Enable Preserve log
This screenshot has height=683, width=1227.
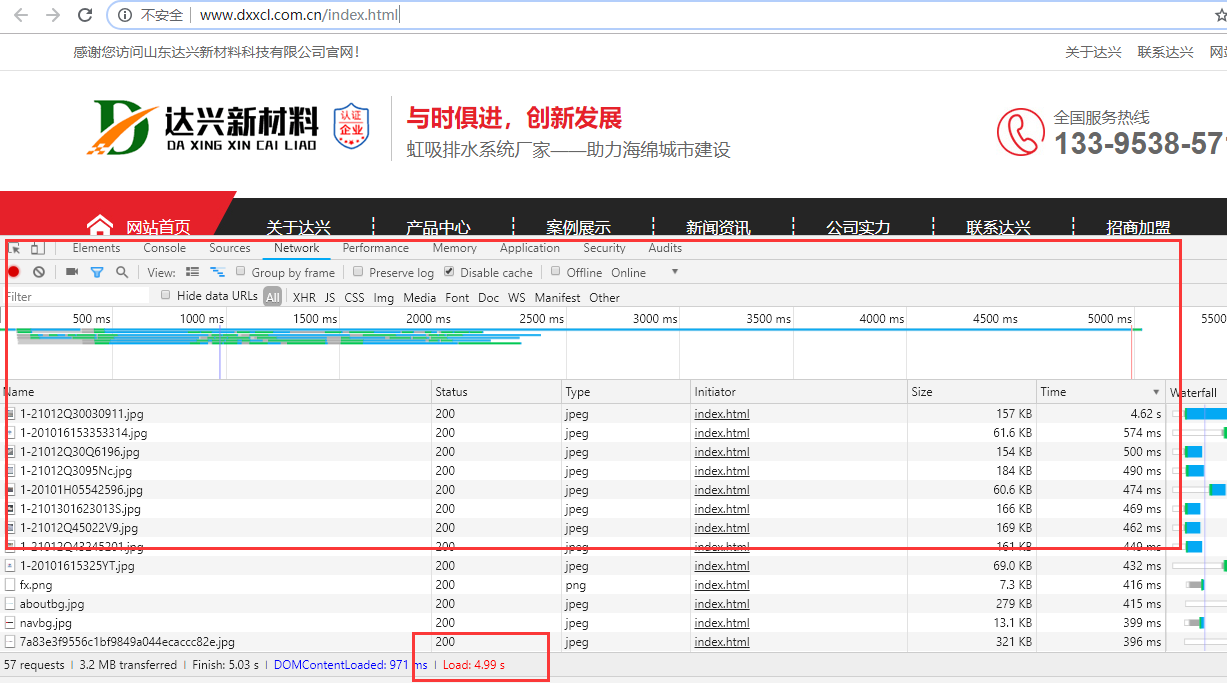[357, 271]
